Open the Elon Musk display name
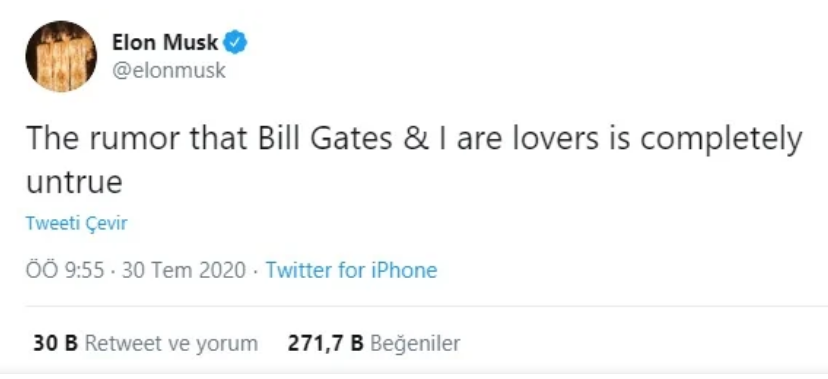 point(165,43)
